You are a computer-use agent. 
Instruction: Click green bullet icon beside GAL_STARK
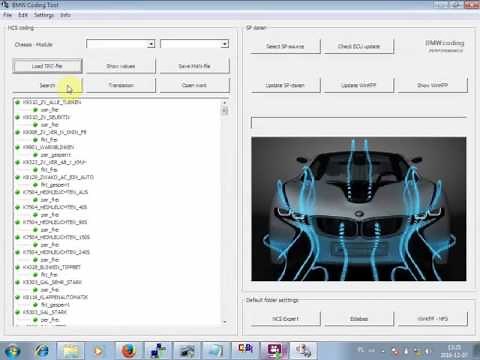click(x=18, y=312)
